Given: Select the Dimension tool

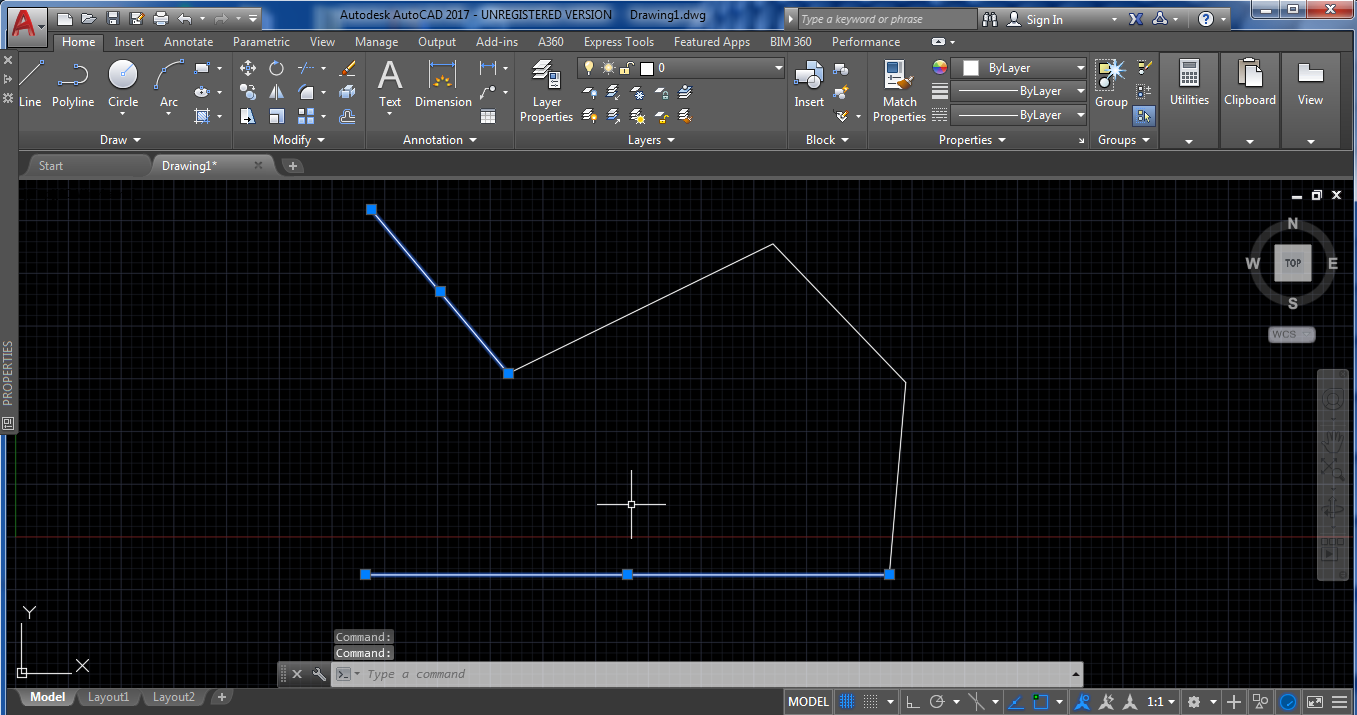Looking at the screenshot, I should [x=443, y=83].
